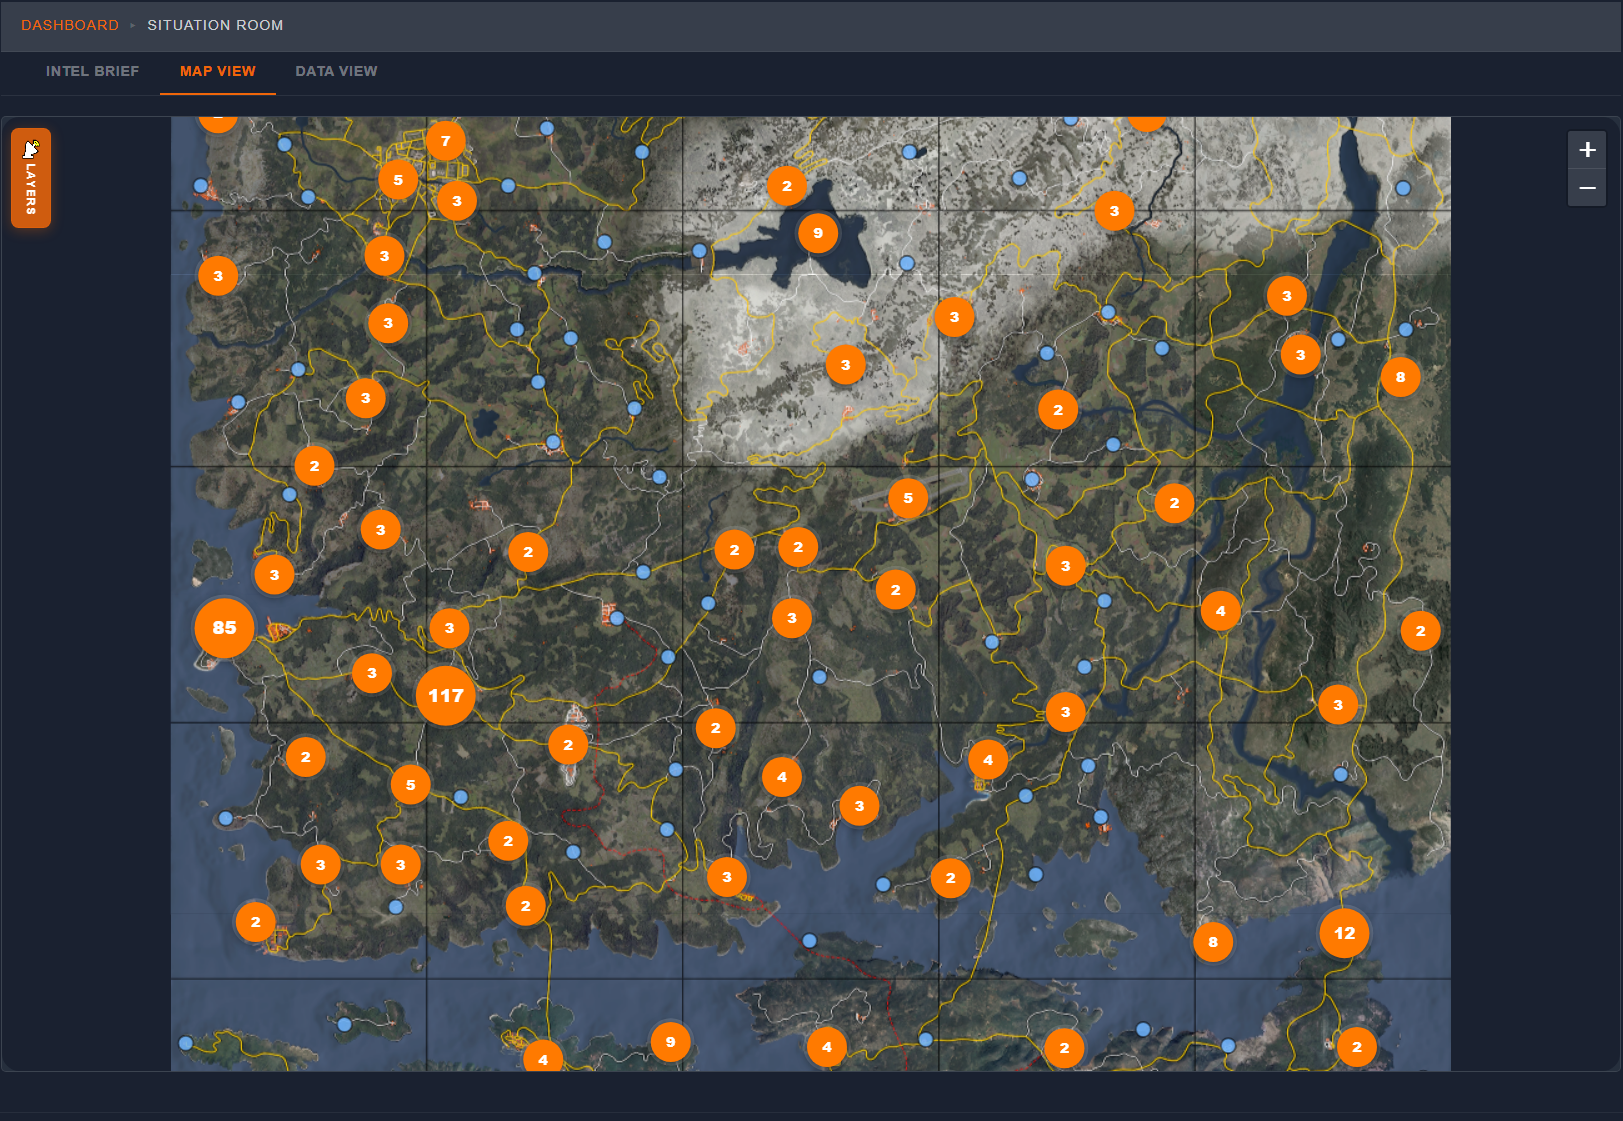Open cluster 3 below the 85 marker
The width and height of the screenshot is (1623, 1121).
click(372, 673)
